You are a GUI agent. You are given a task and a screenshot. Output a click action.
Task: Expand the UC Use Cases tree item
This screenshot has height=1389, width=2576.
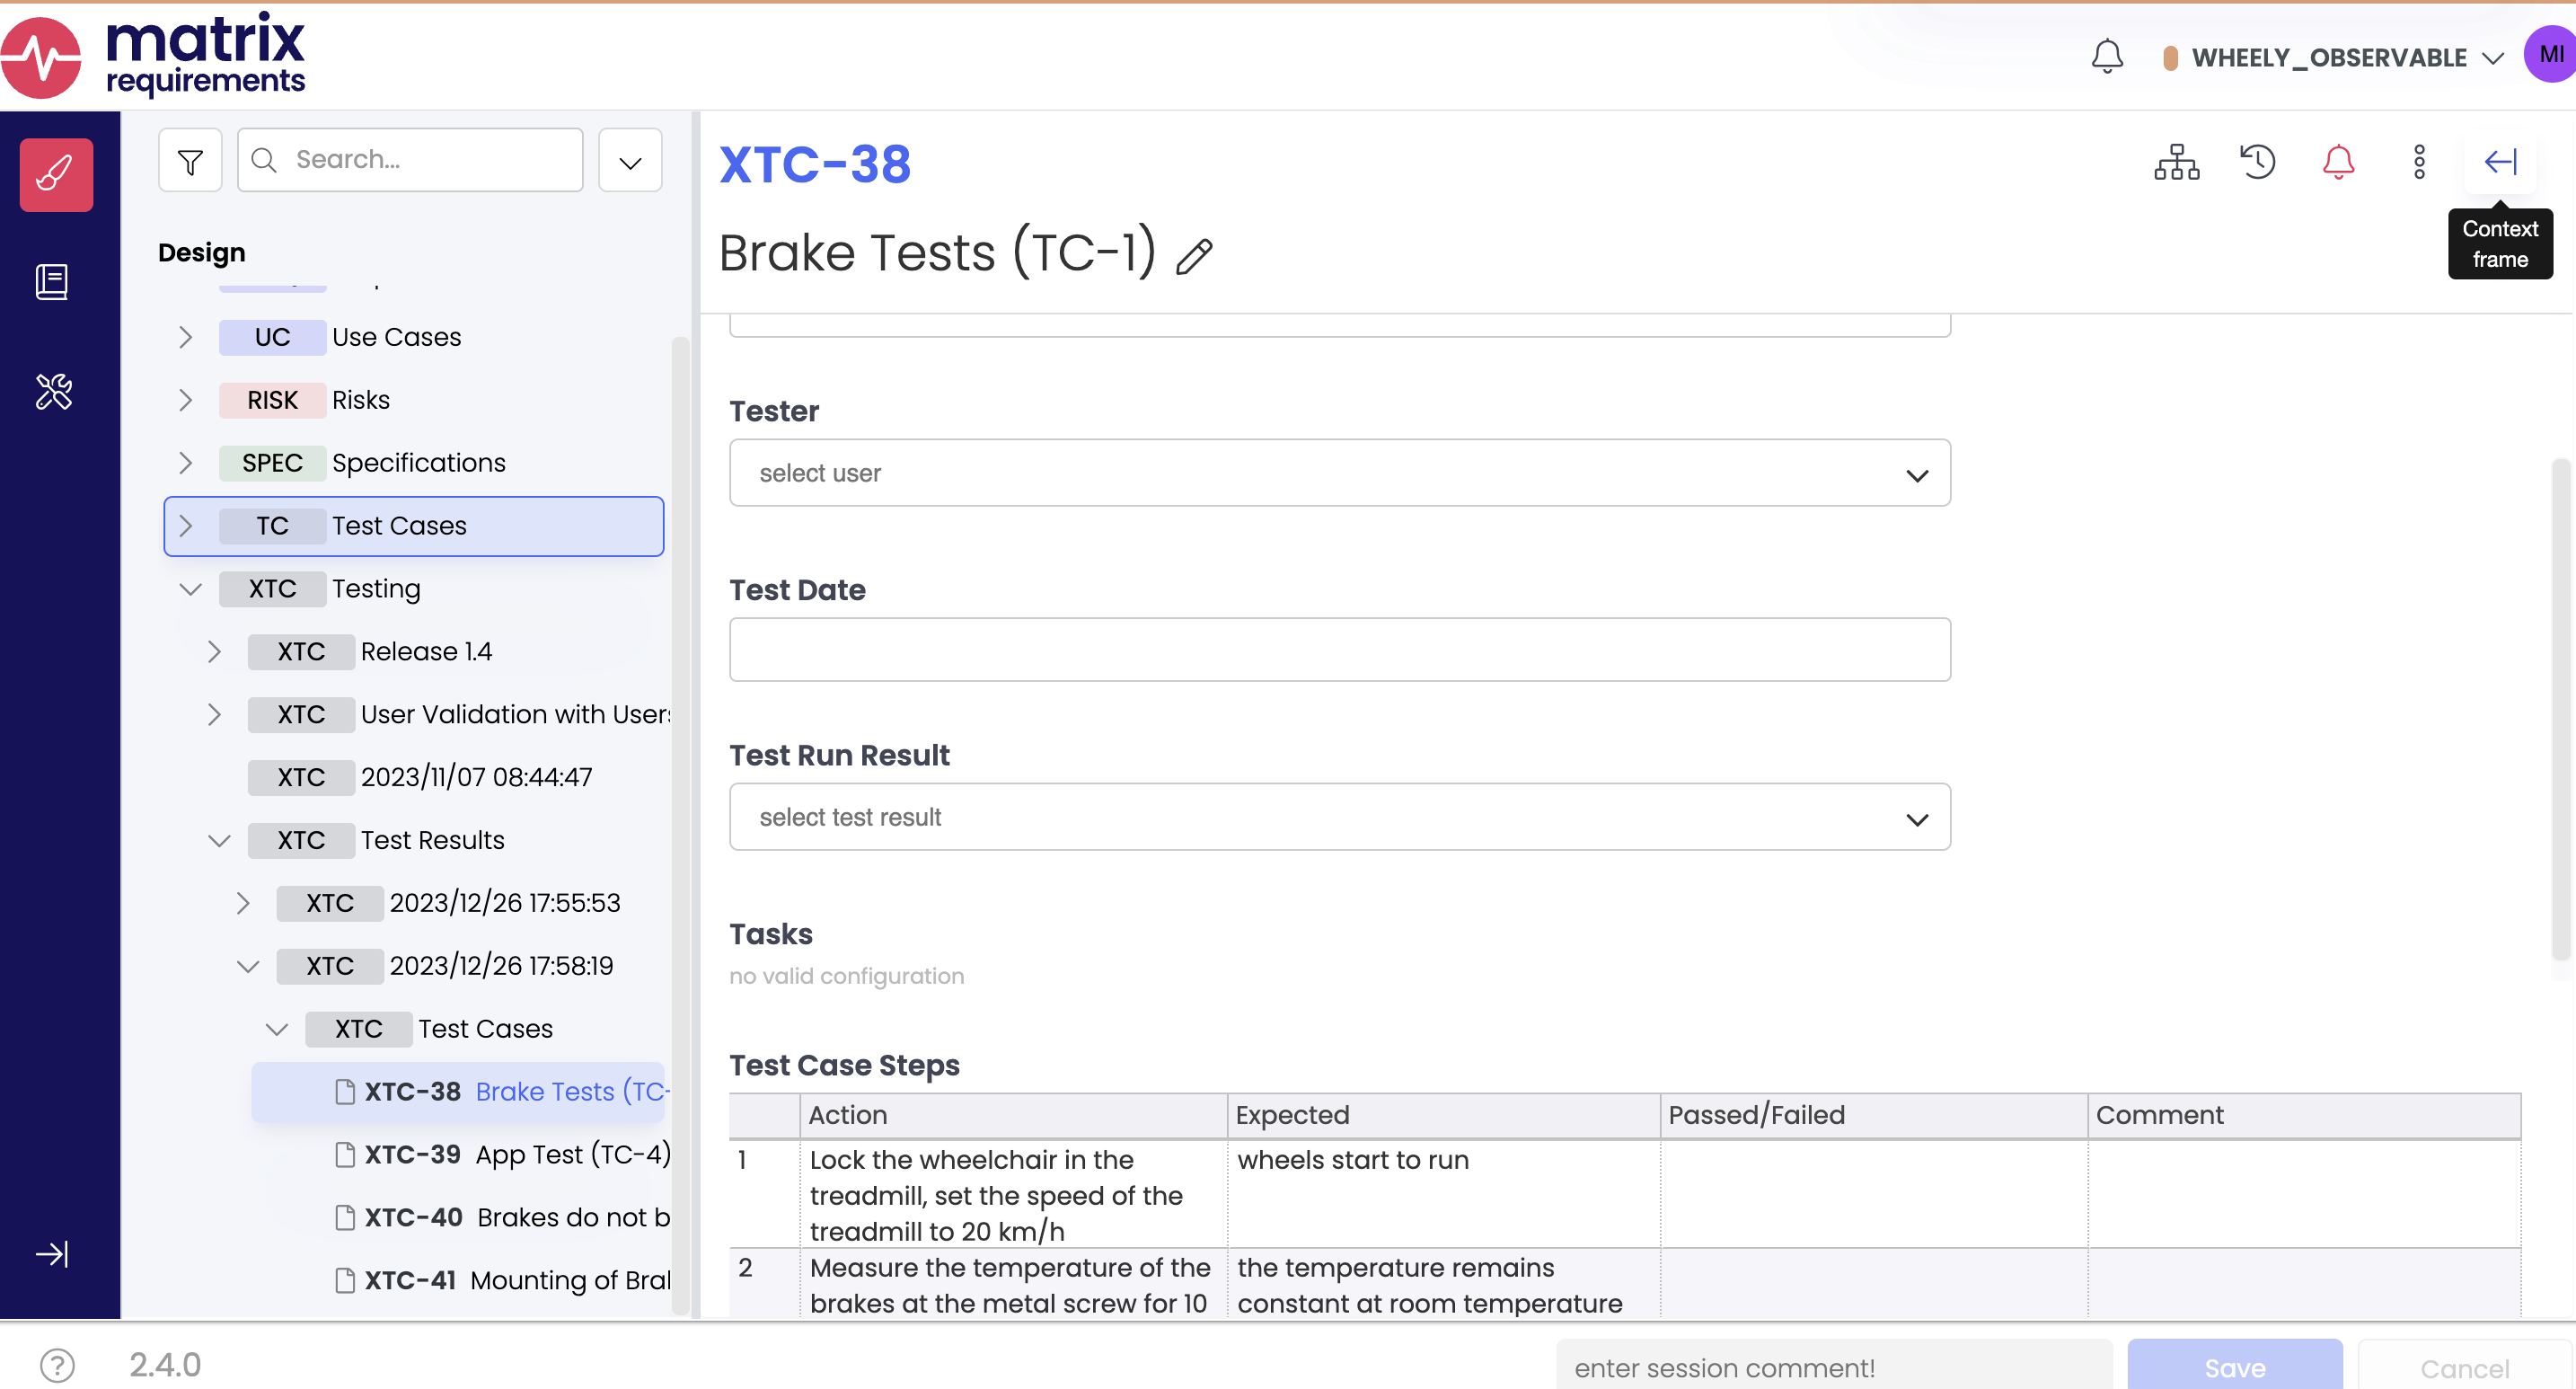pos(185,337)
